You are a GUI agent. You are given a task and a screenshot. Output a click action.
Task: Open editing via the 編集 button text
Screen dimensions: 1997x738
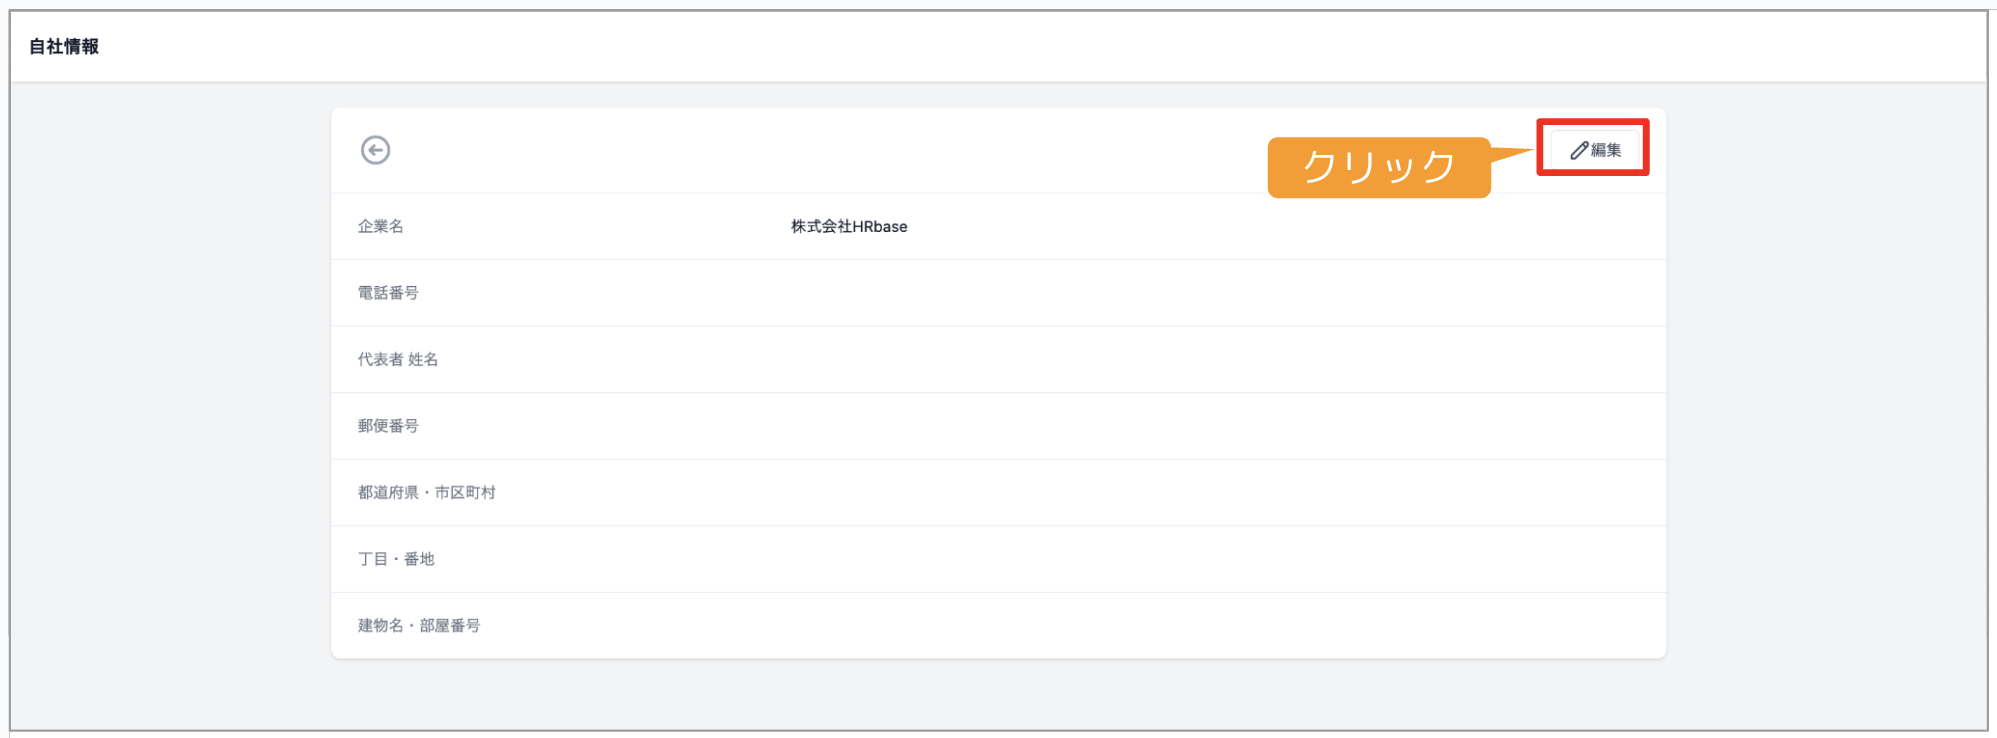pos(1606,150)
